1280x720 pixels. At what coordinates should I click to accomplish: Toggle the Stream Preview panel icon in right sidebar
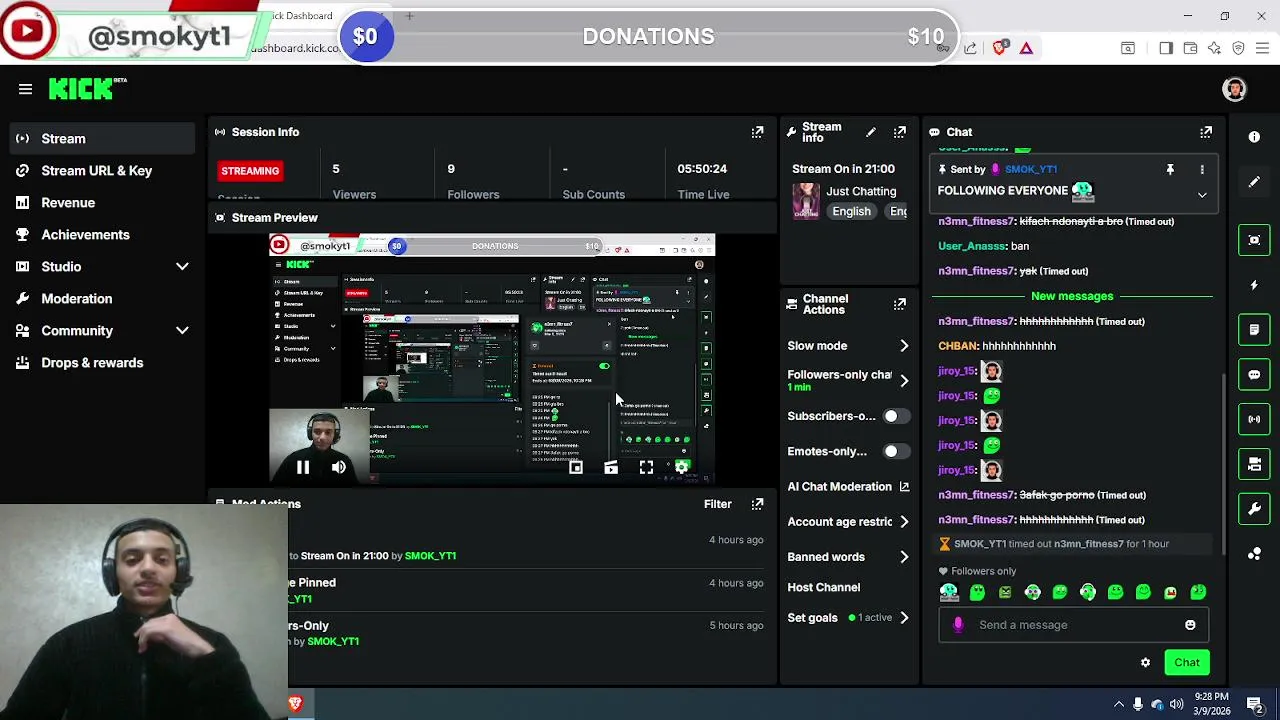point(1254,240)
